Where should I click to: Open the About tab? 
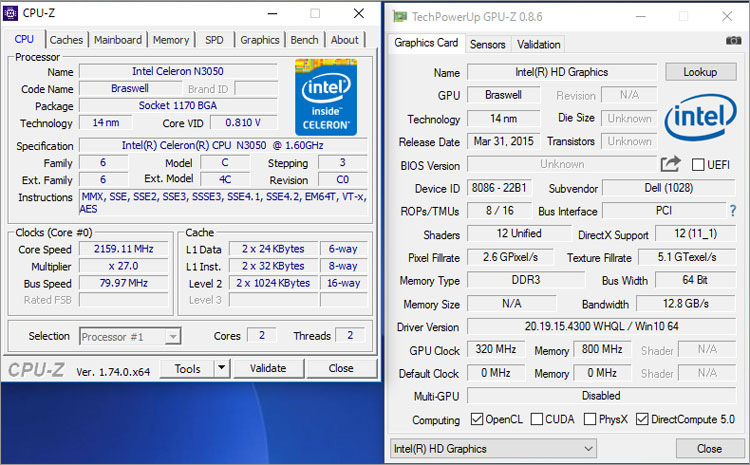click(345, 40)
